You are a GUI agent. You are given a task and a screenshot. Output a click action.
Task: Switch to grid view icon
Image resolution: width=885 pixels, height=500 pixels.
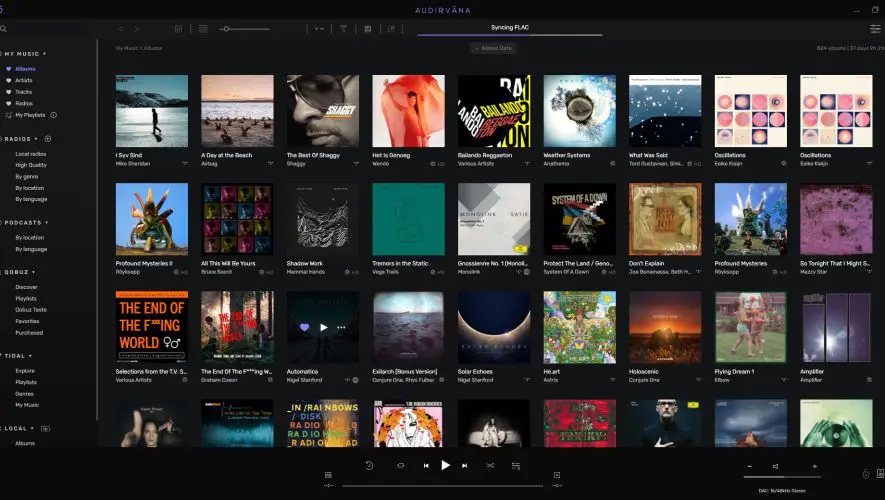[178, 29]
